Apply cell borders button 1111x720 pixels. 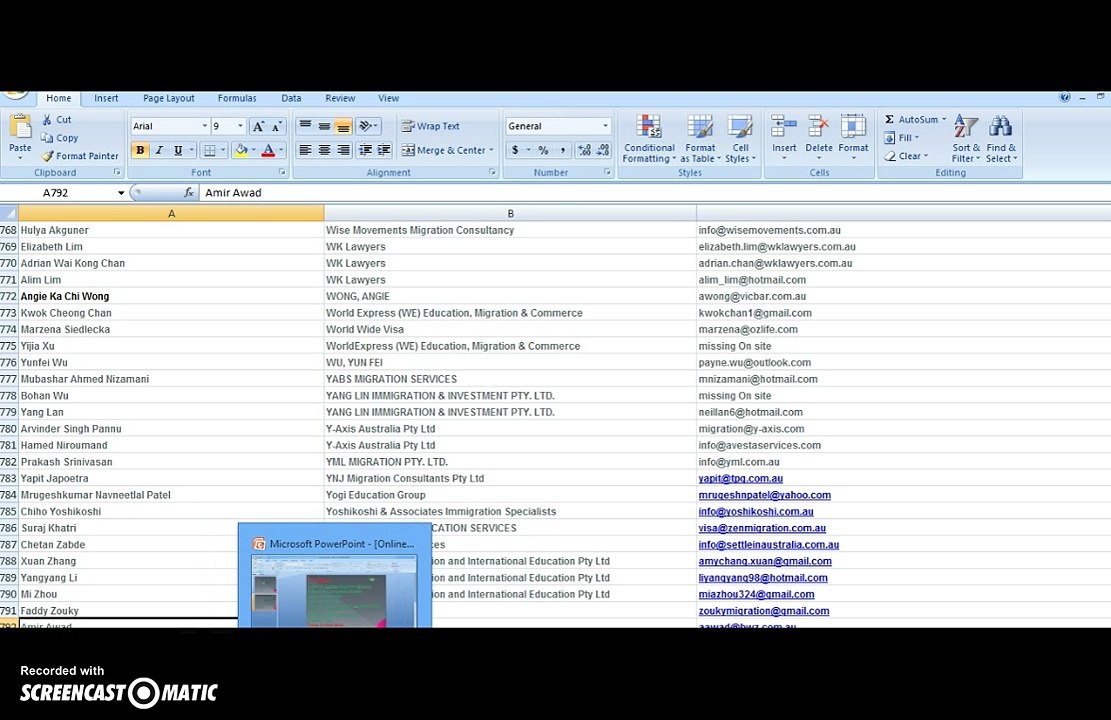tap(209, 150)
